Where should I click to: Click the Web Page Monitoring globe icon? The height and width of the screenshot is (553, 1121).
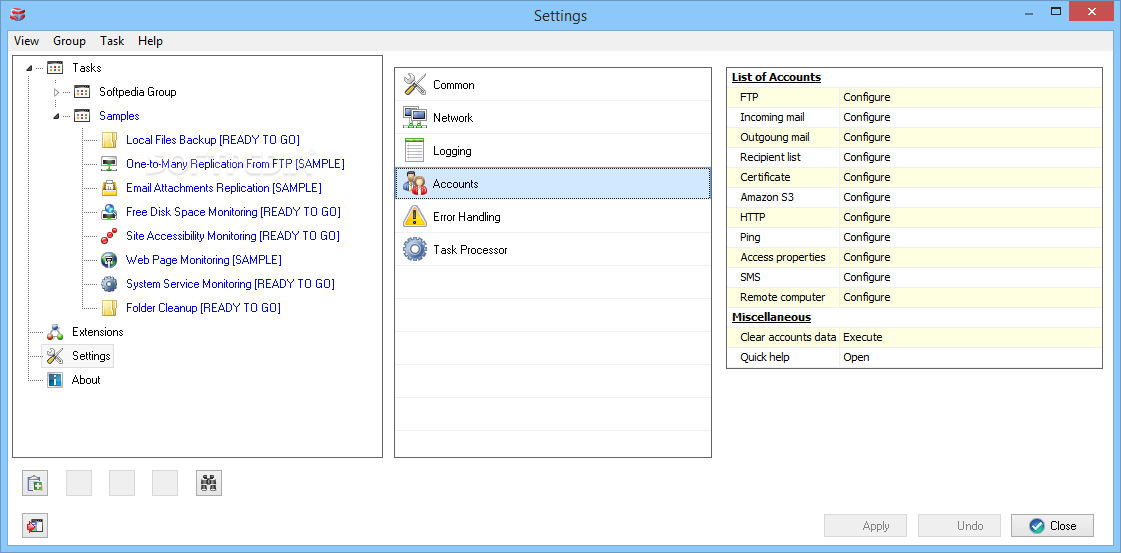point(109,260)
